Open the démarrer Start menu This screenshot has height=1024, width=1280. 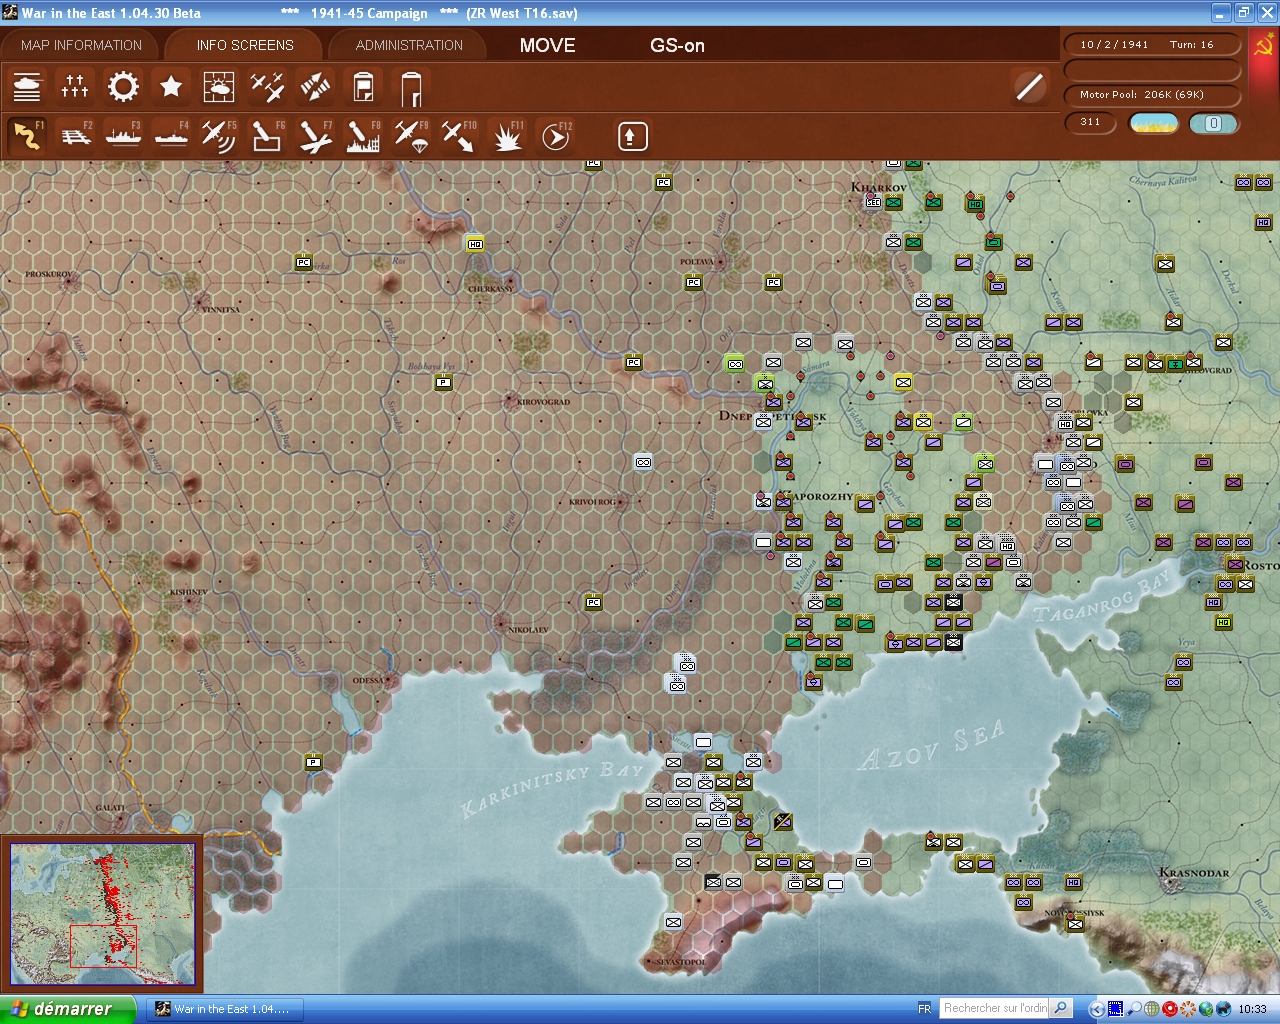point(67,1009)
